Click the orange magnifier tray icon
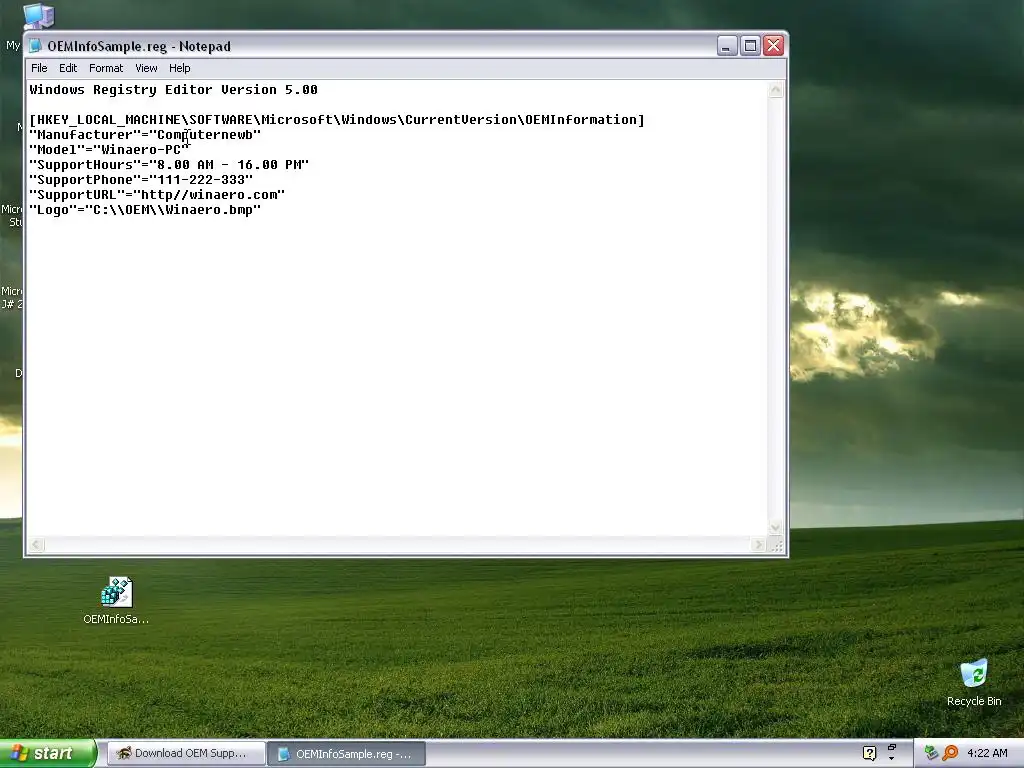Image resolution: width=1024 pixels, height=768 pixels. pos(950,753)
